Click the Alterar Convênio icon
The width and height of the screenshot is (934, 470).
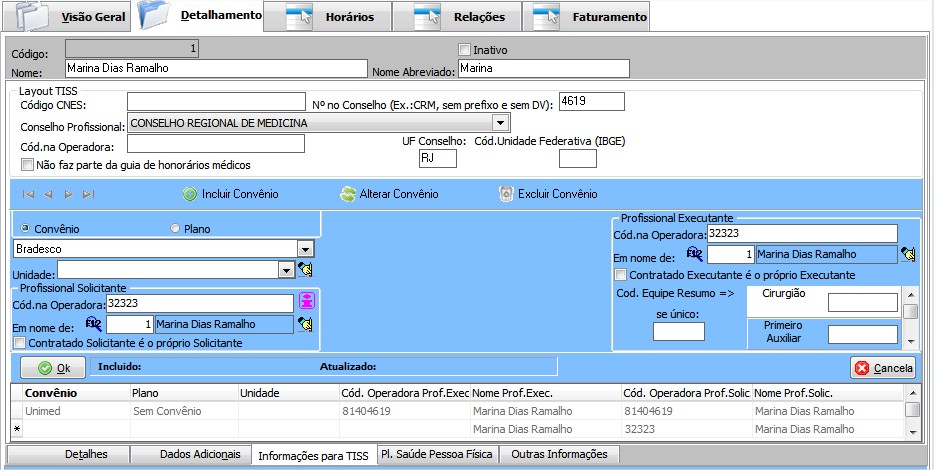pyautogui.click(x=348, y=194)
